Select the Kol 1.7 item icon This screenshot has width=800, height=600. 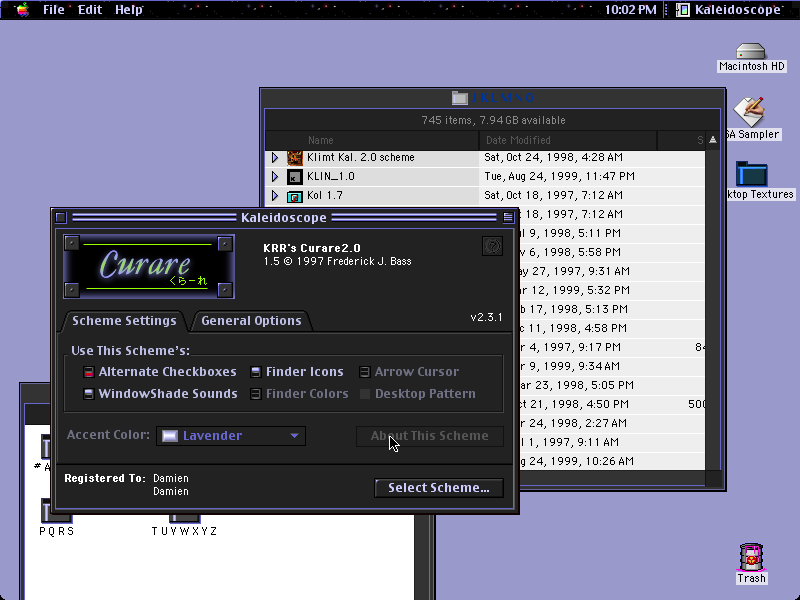[294, 196]
